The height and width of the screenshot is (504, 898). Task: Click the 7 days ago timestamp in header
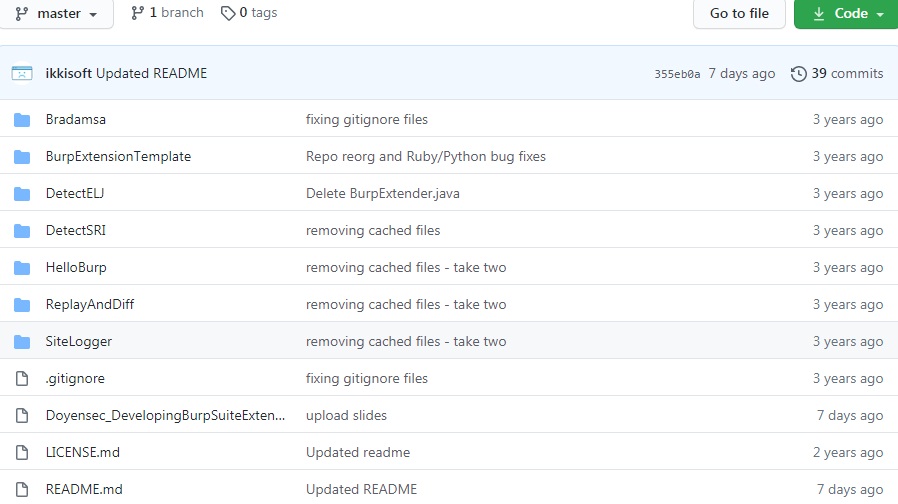pos(742,73)
